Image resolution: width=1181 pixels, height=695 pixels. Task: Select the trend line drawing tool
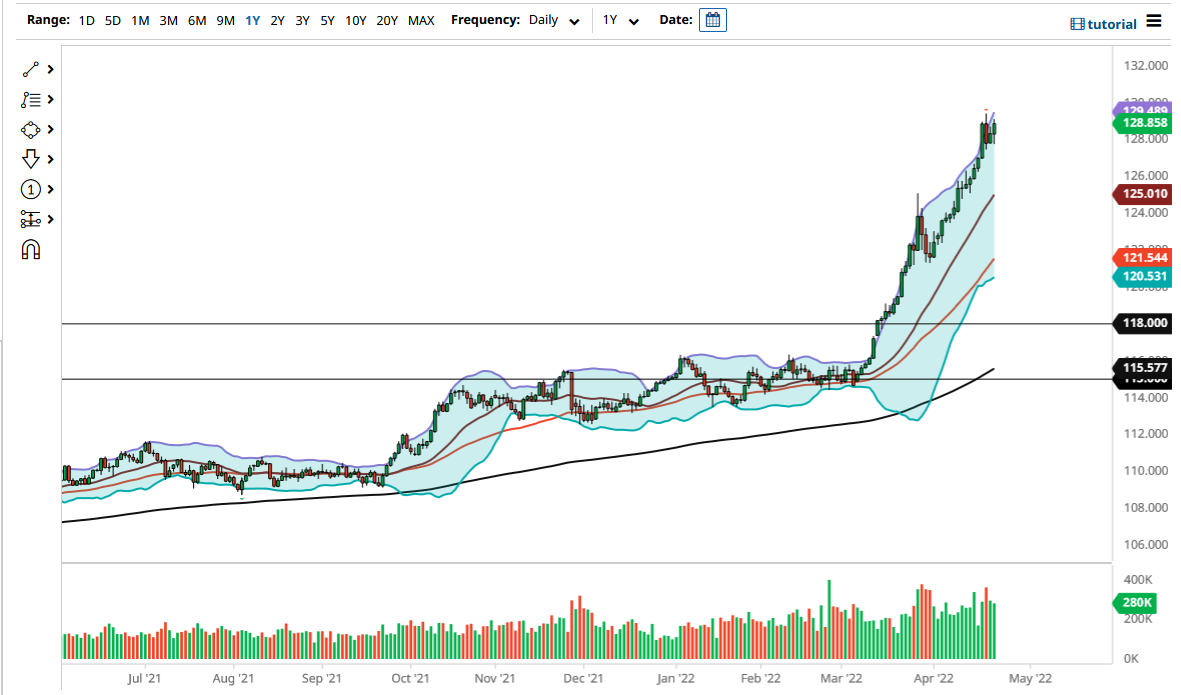(x=30, y=69)
